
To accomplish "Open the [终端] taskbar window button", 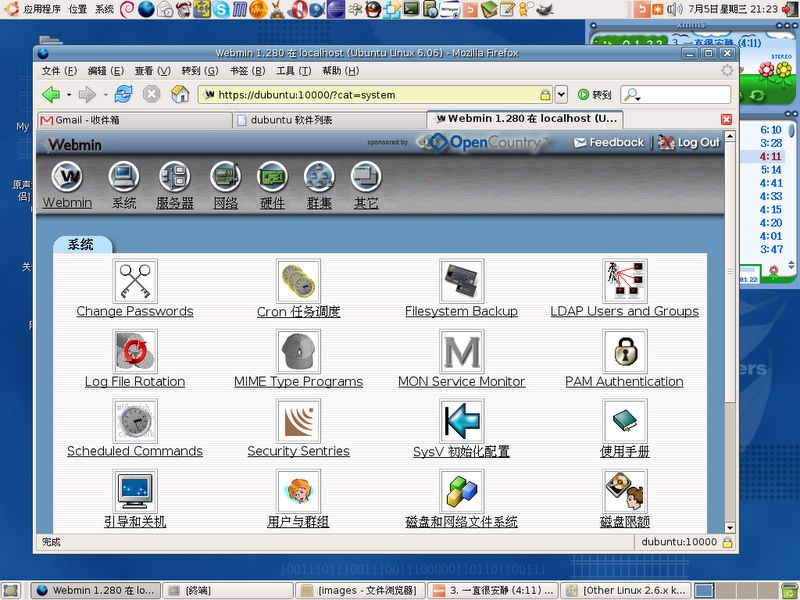I will [x=228, y=590].
